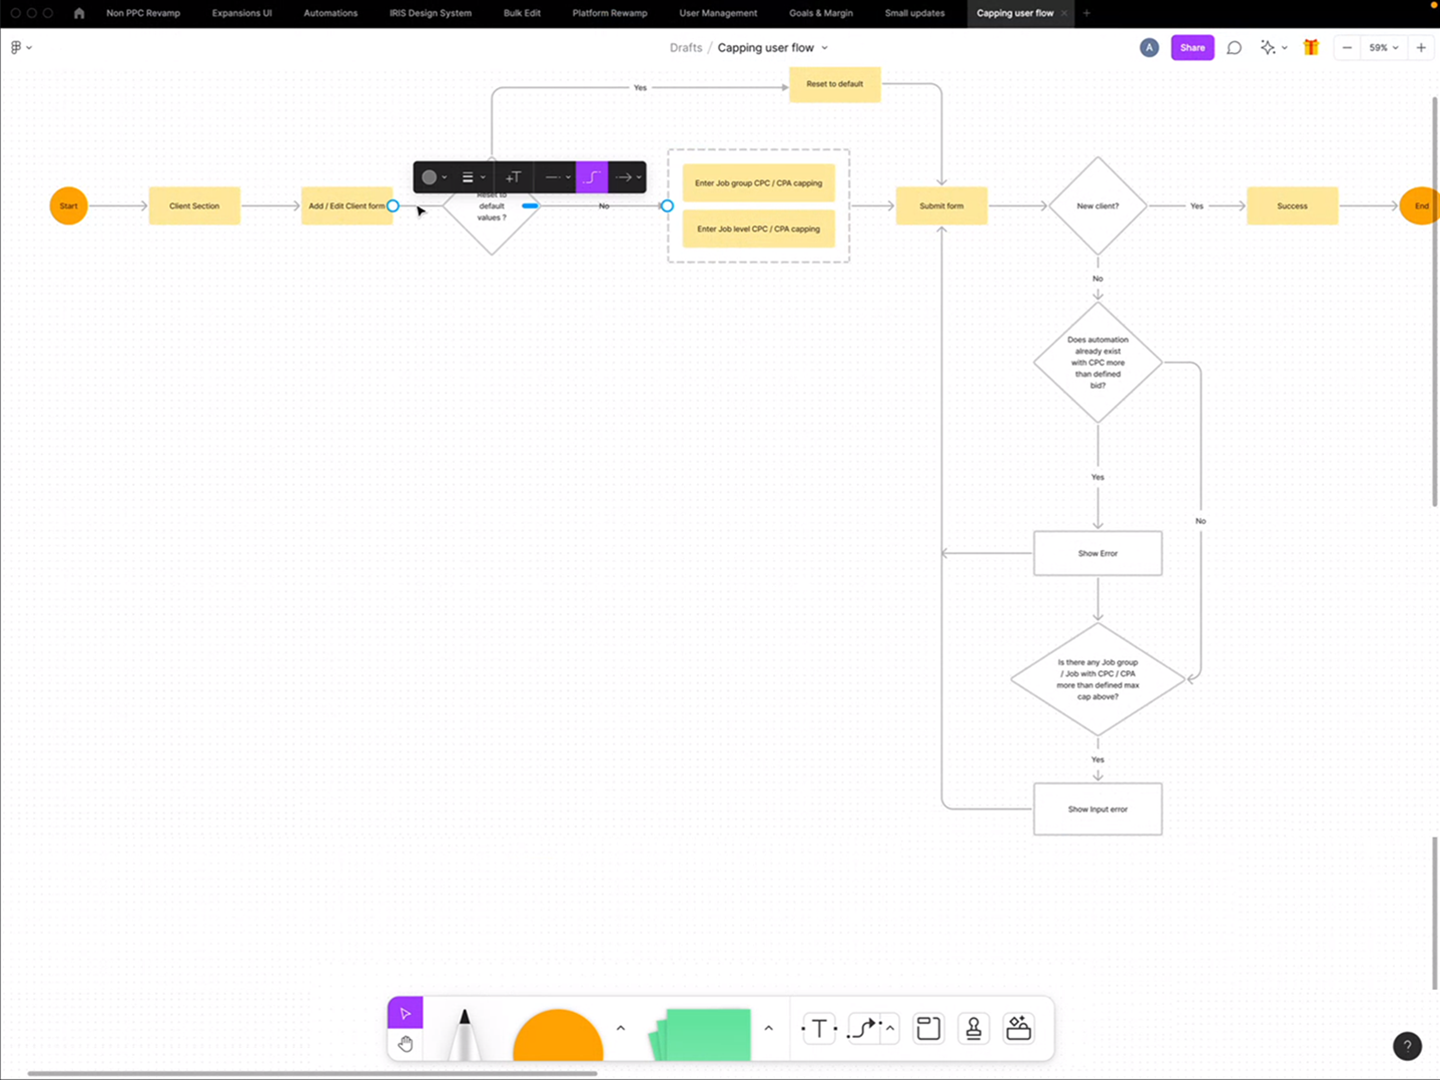The image size is (1440, 1080).
Task: Activate the purple select arrow tool
Action: coord(405,1013)
